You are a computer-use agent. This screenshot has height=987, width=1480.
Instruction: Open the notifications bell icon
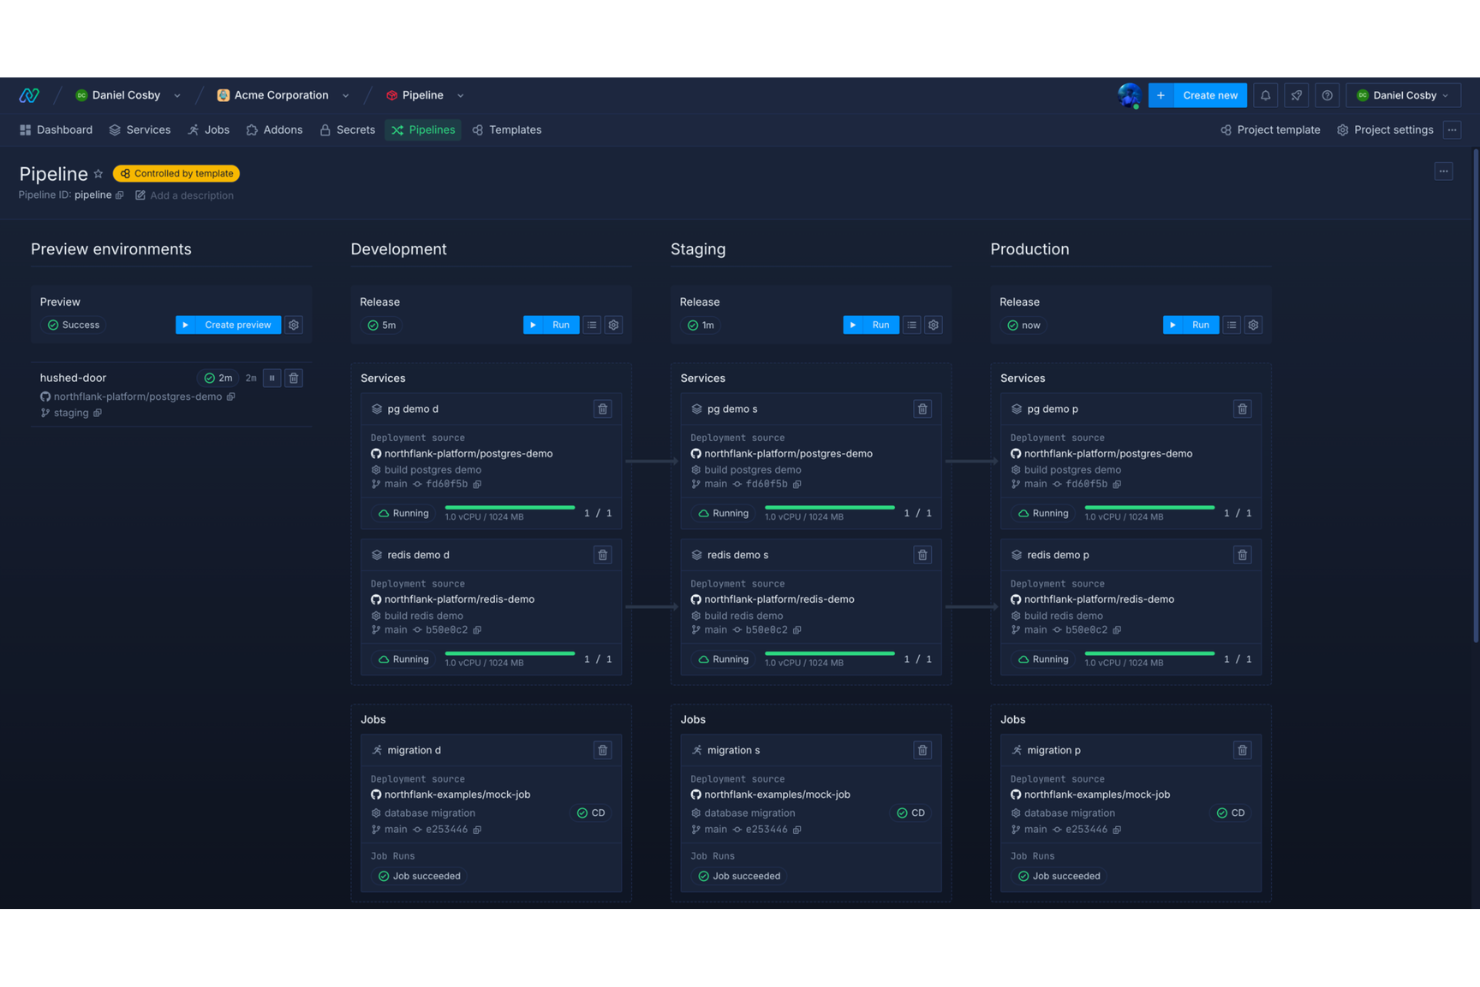(x=1265, y=95)
